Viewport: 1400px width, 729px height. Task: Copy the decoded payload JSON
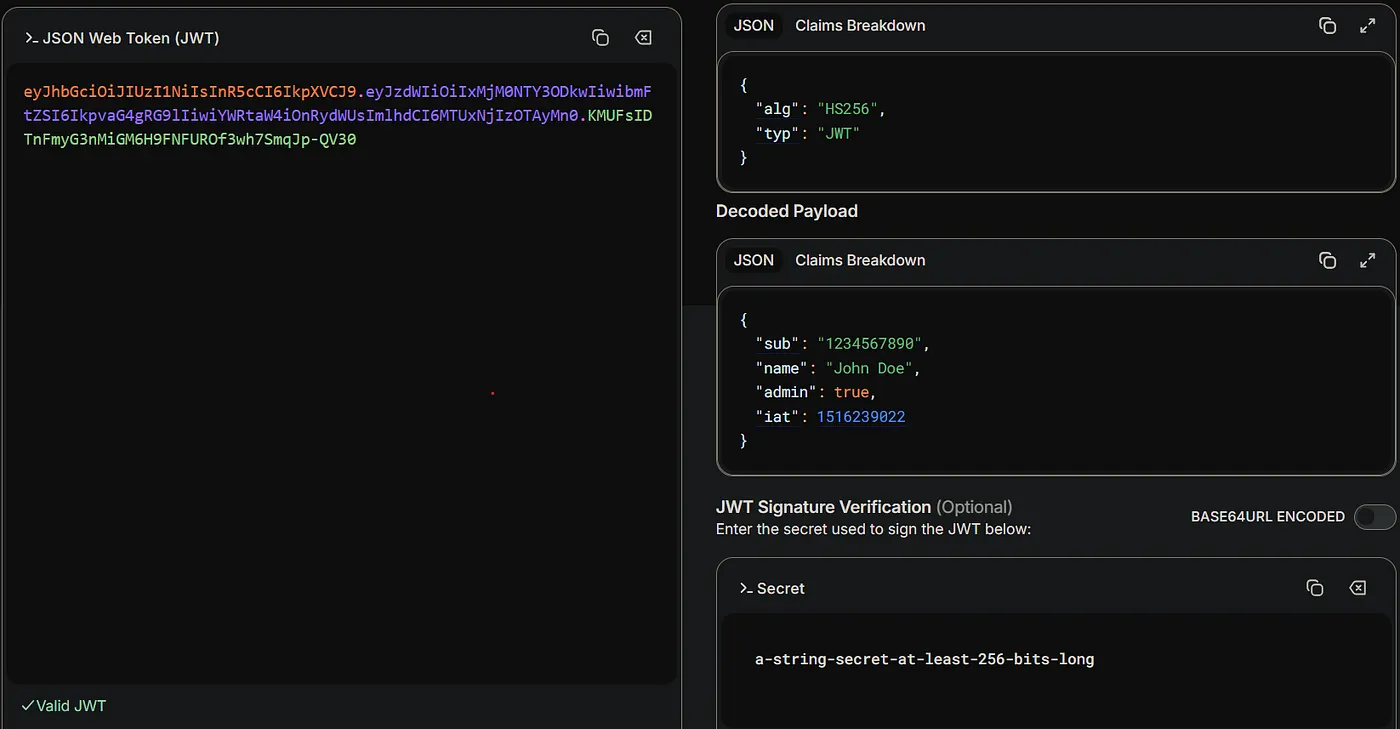(x=1327, y=260)
